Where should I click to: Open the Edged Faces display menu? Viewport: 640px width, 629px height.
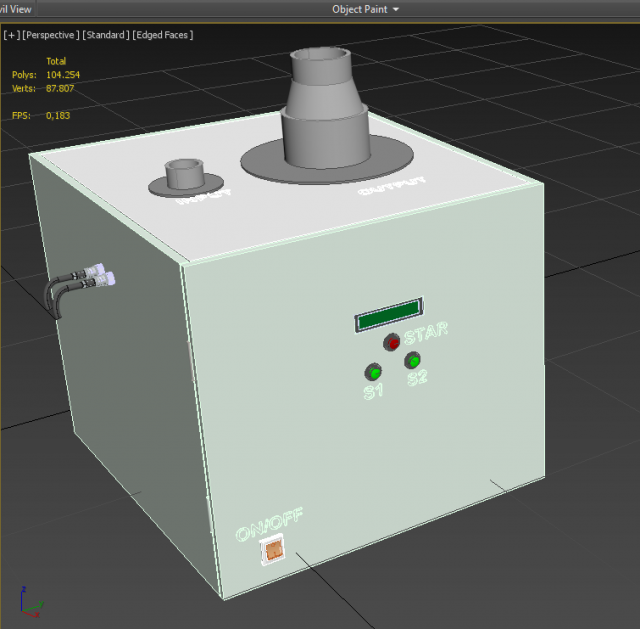pos(163,35)
